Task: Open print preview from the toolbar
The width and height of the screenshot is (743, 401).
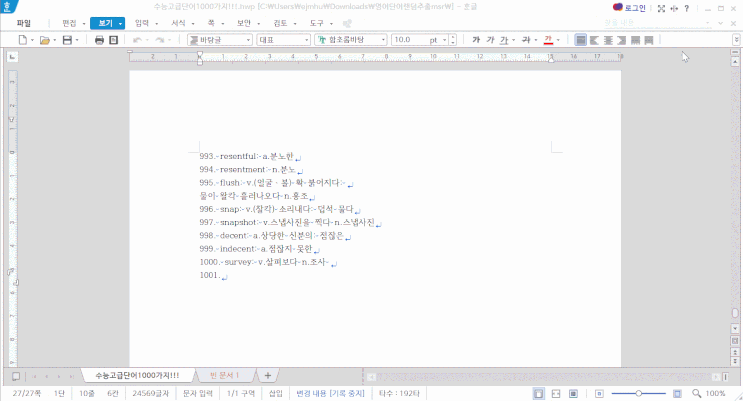Action: (x=113, y=40)
